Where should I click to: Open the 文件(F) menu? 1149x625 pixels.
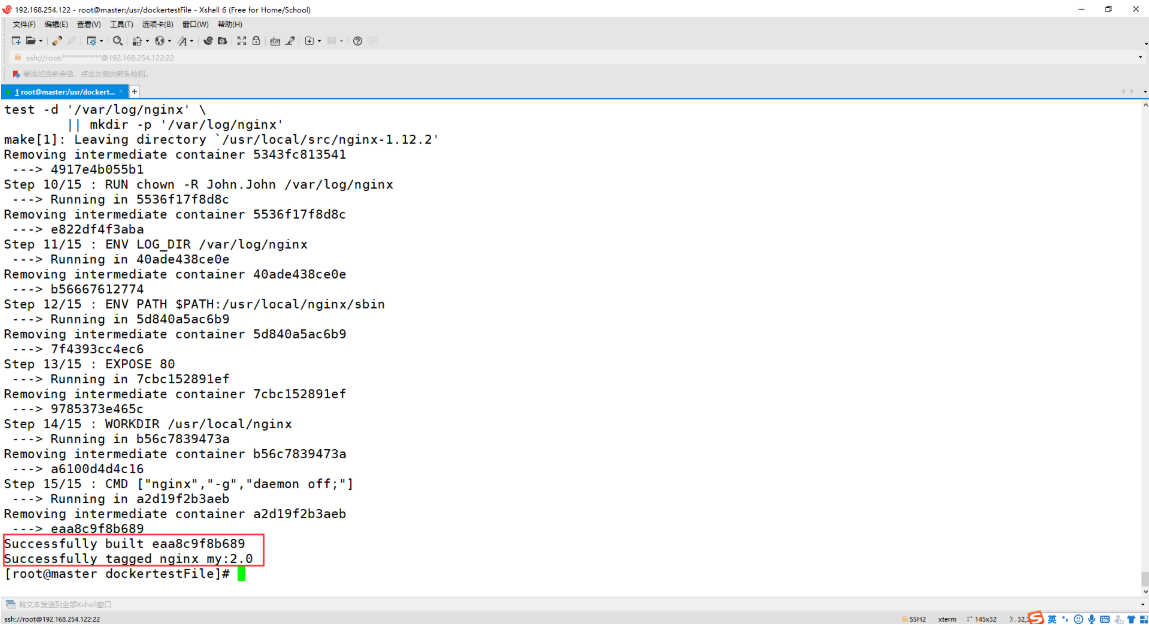click(23, 24)
